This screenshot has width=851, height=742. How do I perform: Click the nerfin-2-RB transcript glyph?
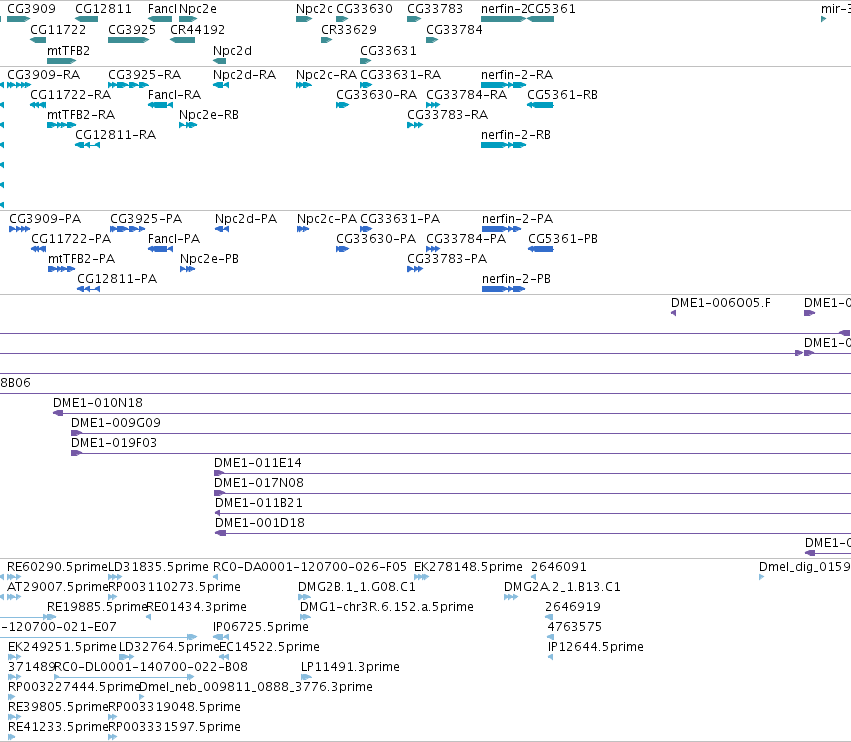click(503, 145)
